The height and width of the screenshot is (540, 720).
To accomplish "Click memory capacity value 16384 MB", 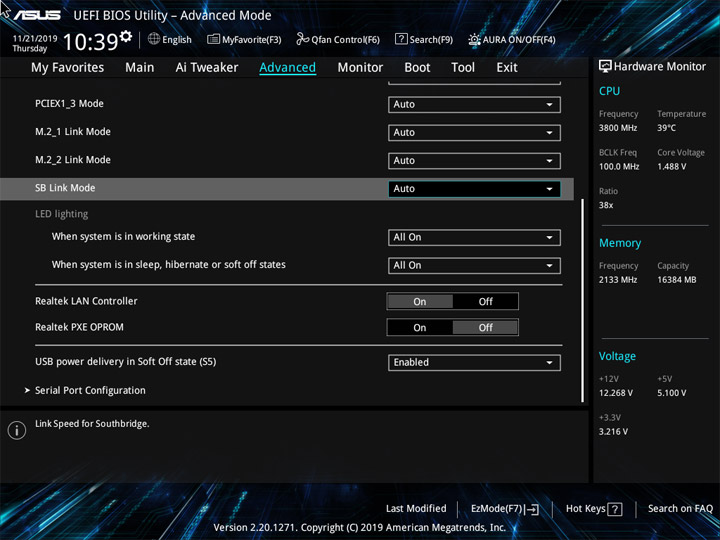I will point(677,280).
